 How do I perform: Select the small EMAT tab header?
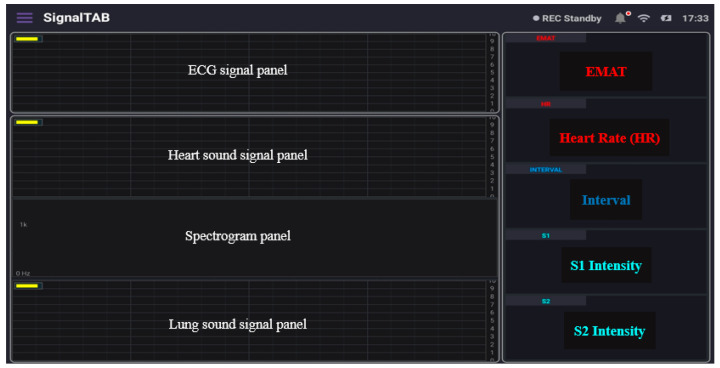point(546,38)
